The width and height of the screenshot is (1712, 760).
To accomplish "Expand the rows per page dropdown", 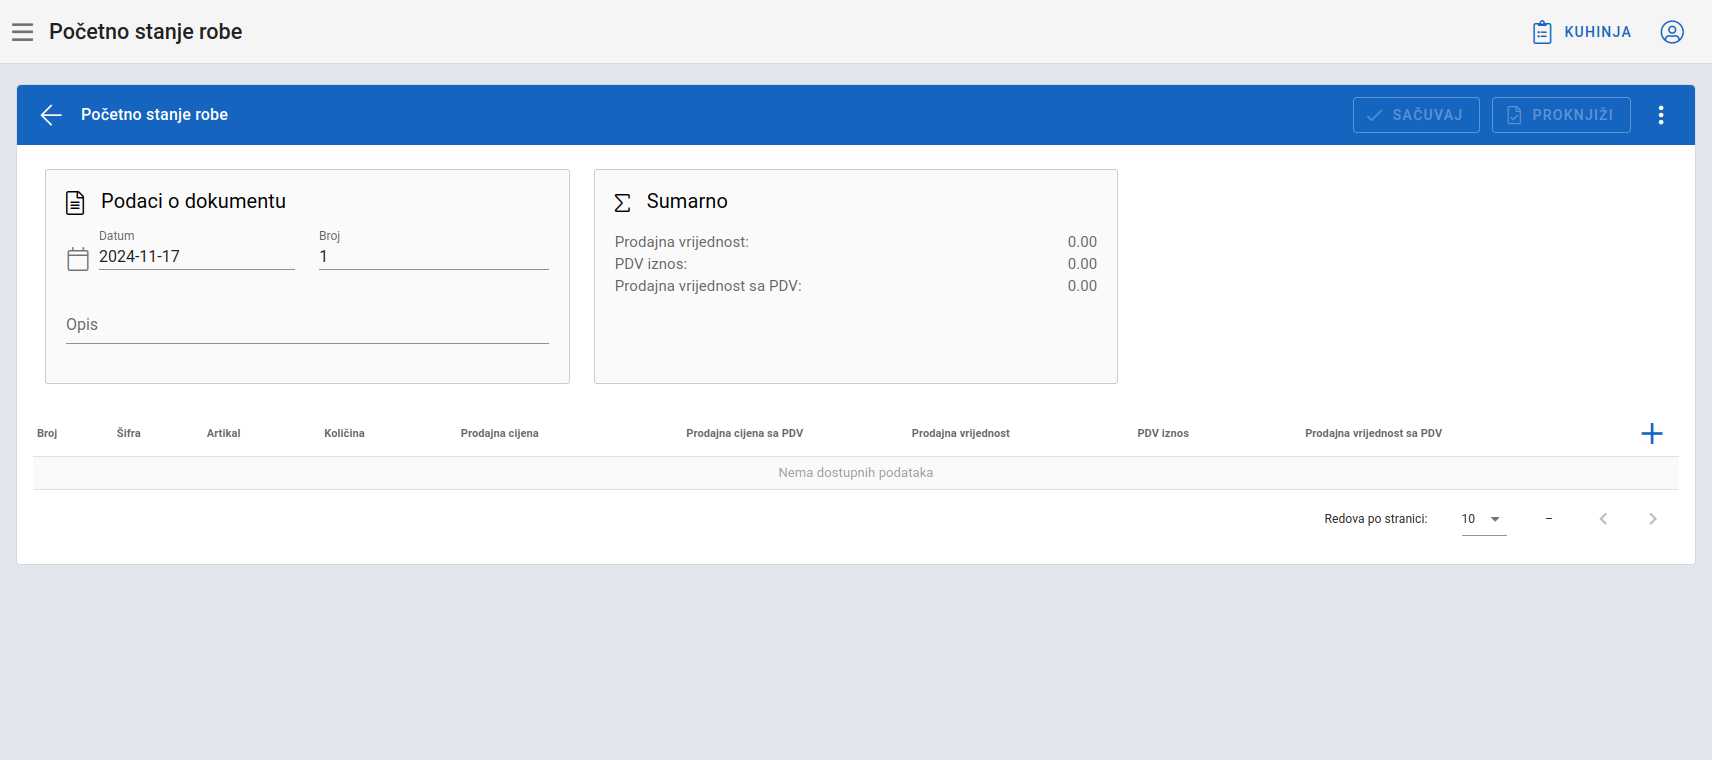I will [x=1483, y=519].
